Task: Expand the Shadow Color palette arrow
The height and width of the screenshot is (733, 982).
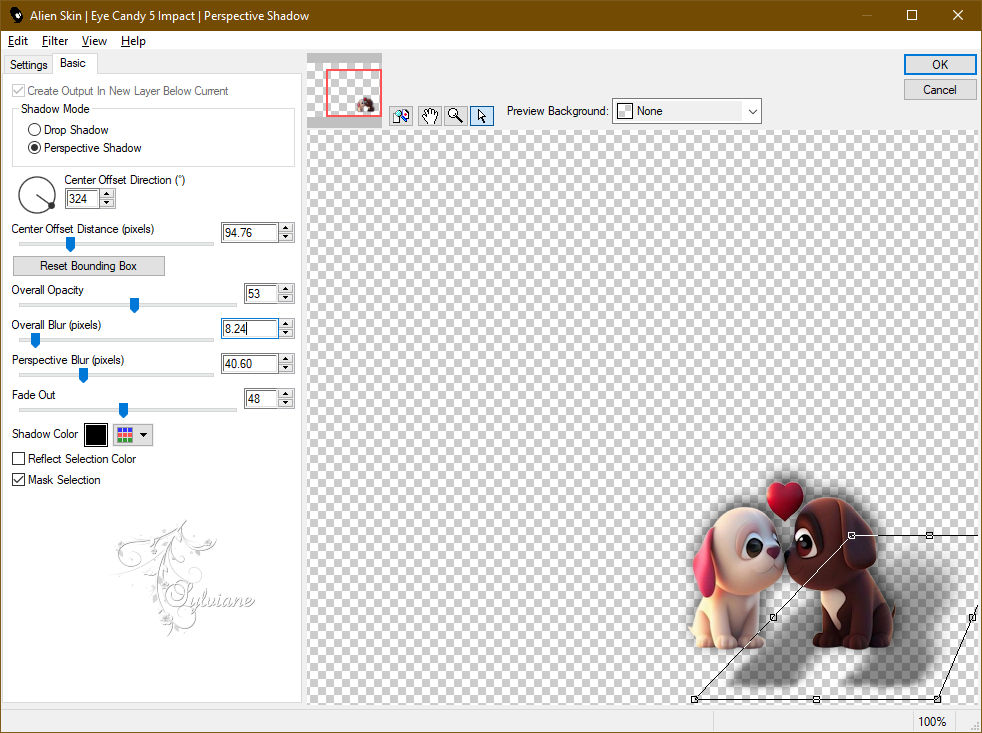Action: pos(143,435)
